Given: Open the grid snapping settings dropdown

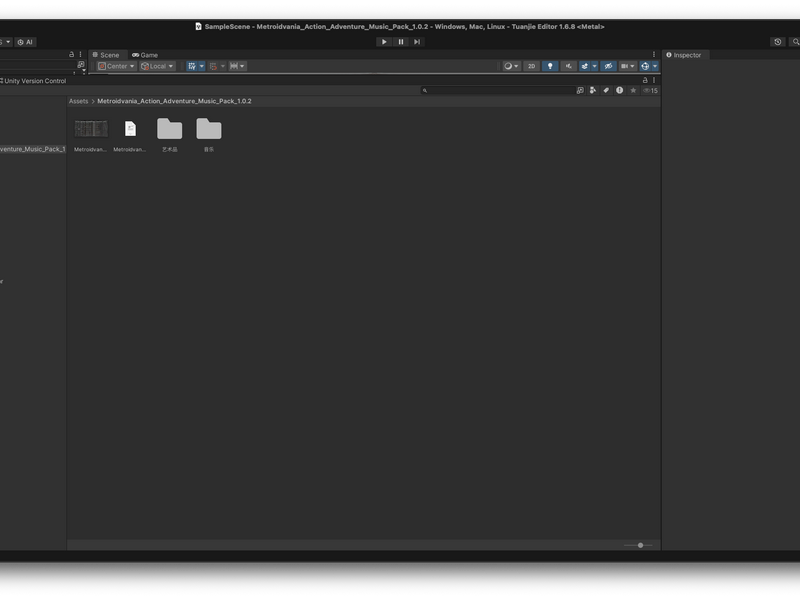Looking at the screenshot, I should 237,66.
